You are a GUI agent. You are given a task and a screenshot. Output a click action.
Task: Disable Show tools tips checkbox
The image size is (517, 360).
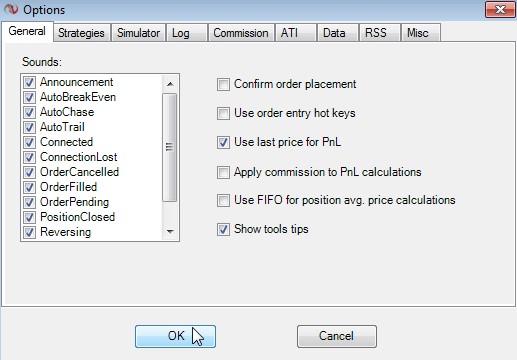point(223,229)
